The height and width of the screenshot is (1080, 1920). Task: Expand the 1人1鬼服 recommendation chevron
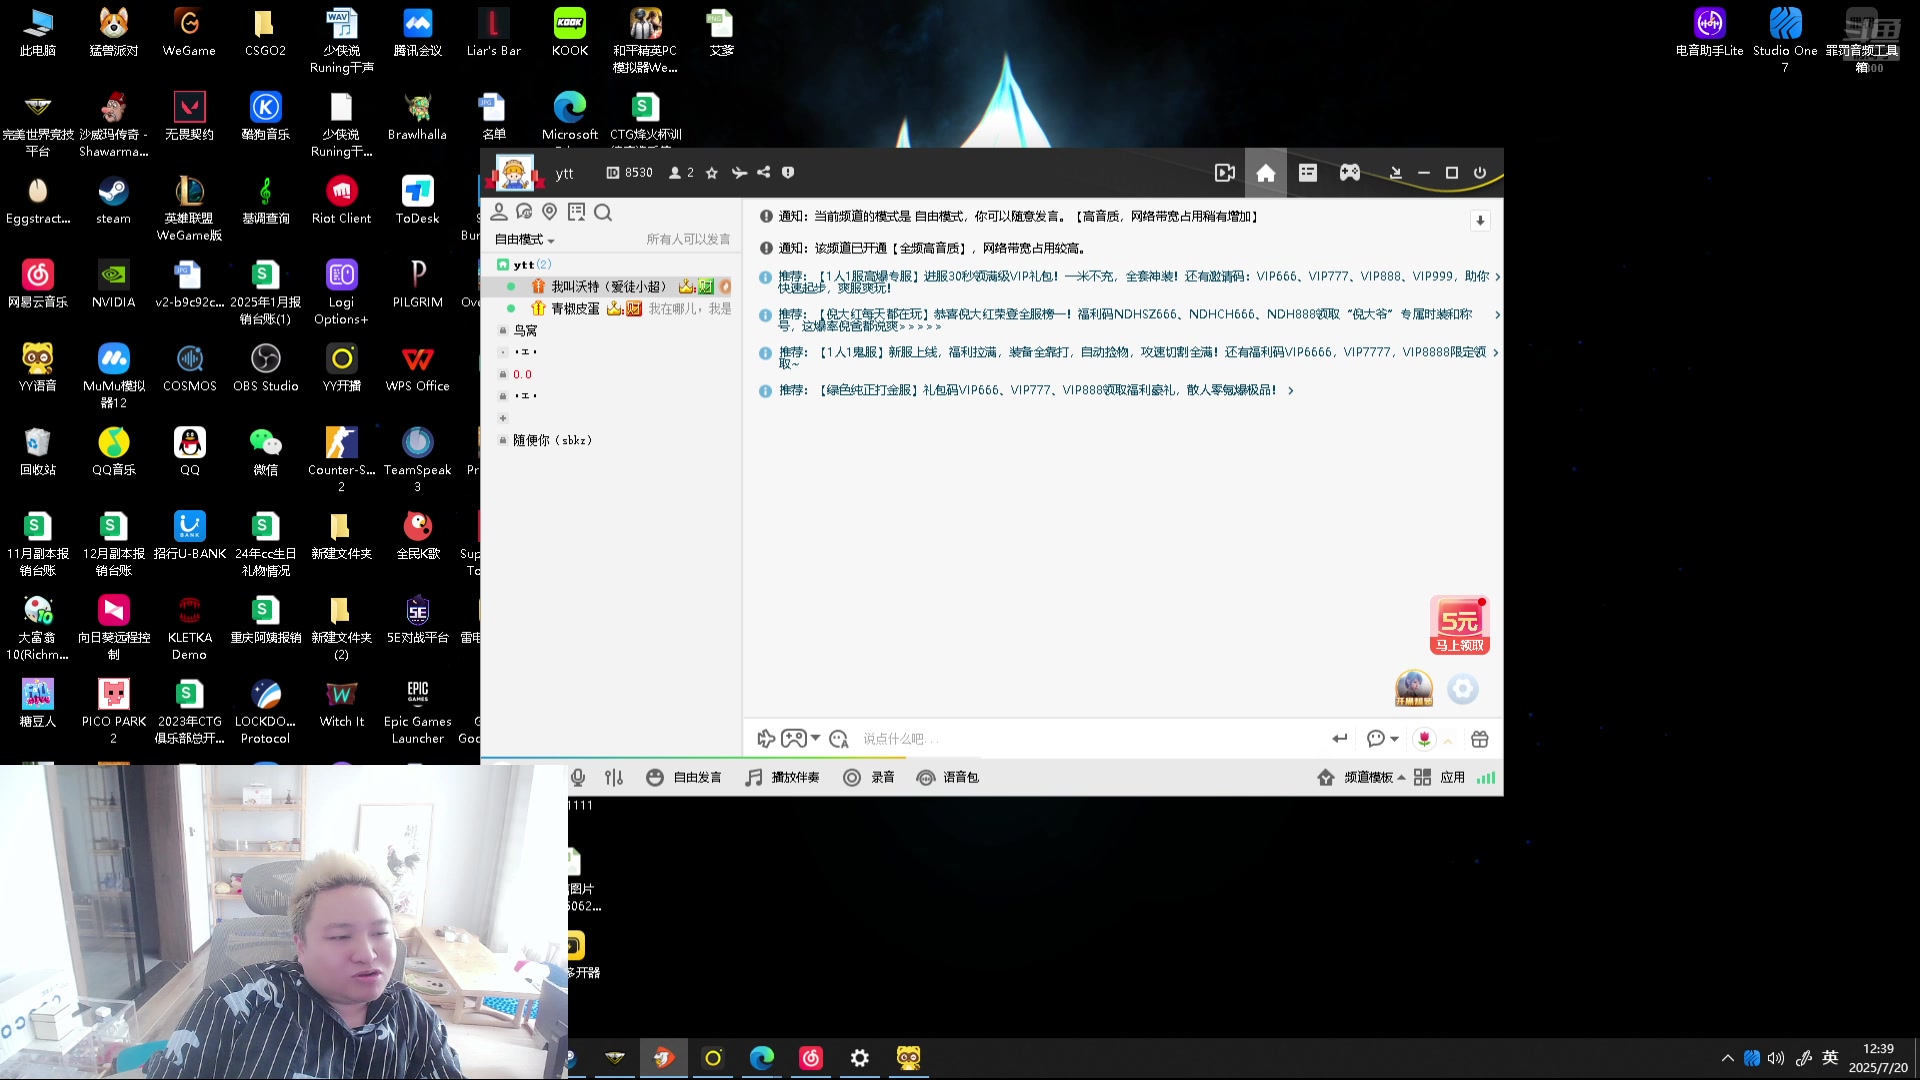click(x=1496, y=353)
